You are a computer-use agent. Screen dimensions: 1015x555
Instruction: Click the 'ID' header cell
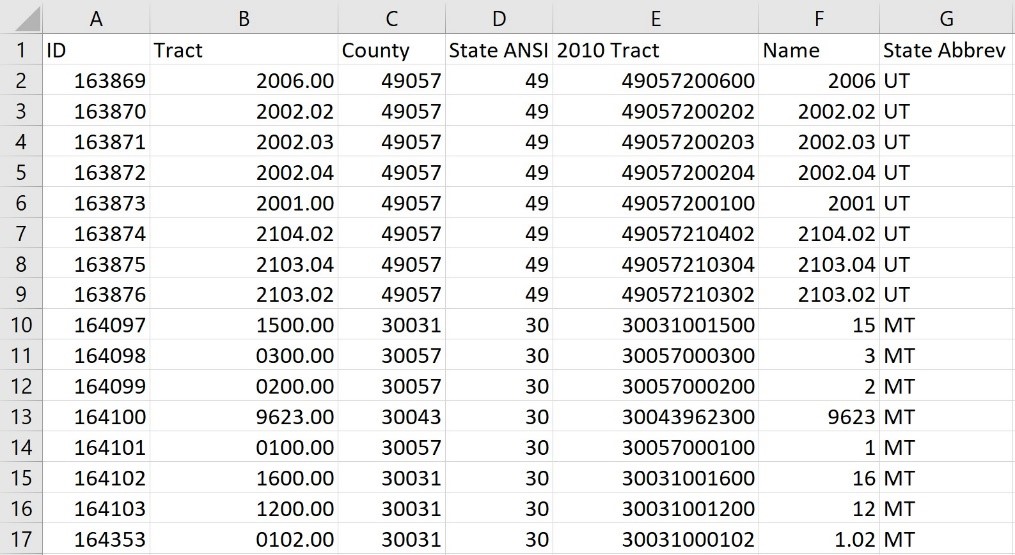pos(96,50)
